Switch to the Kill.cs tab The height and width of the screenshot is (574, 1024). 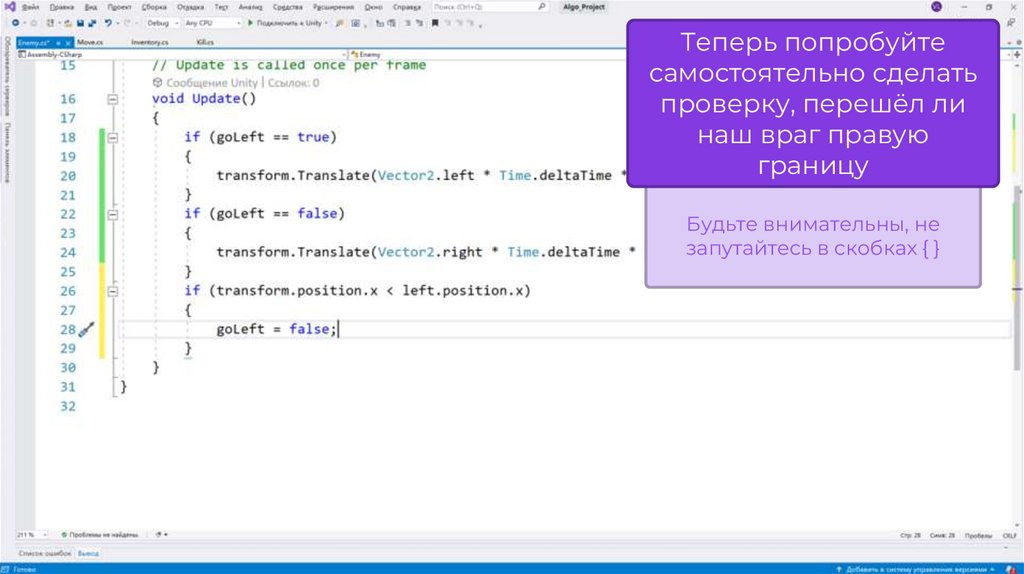(205, 42)
